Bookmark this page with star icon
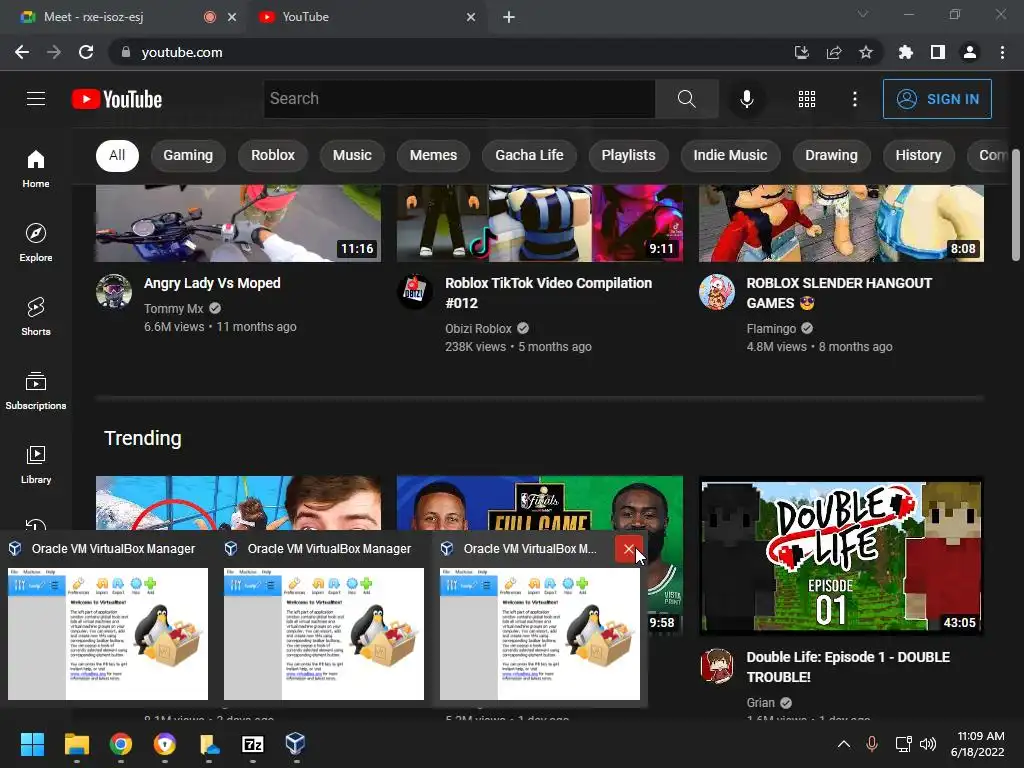Viewport: 1024px width, 768px height. [x=866, y=52]
